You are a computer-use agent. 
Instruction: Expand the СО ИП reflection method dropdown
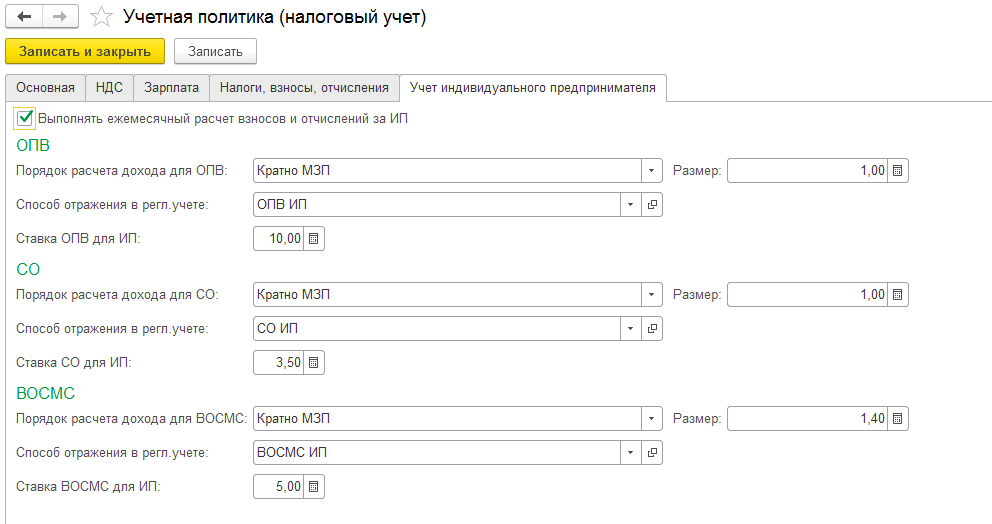630,329
